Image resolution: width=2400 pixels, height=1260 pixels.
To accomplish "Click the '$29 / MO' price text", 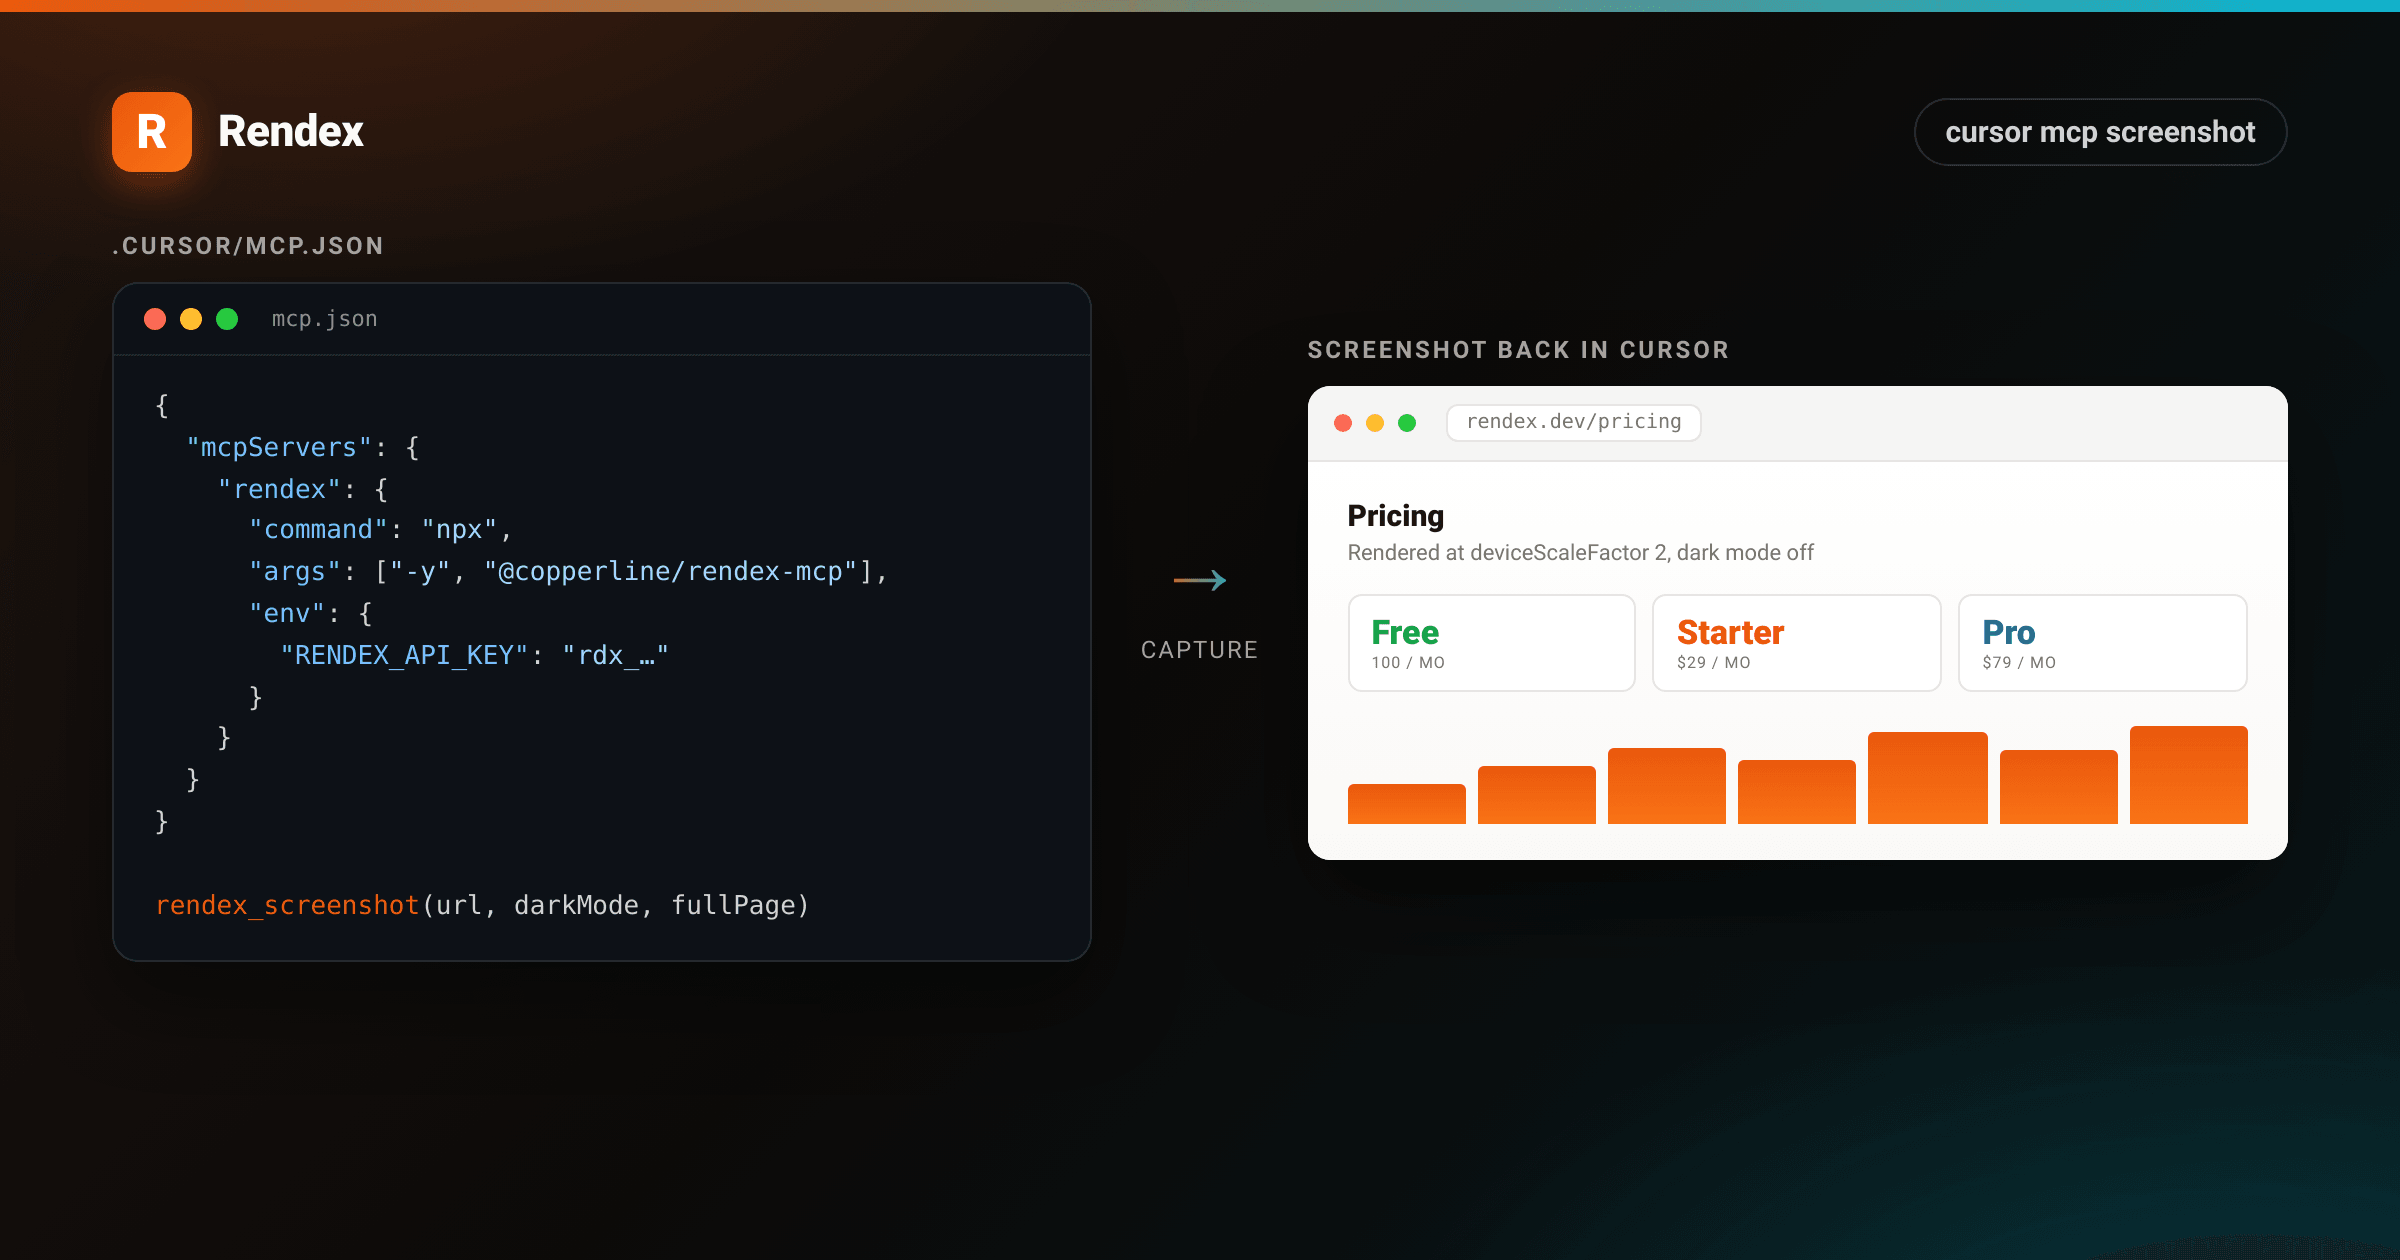I will [x=1714, y=663].
